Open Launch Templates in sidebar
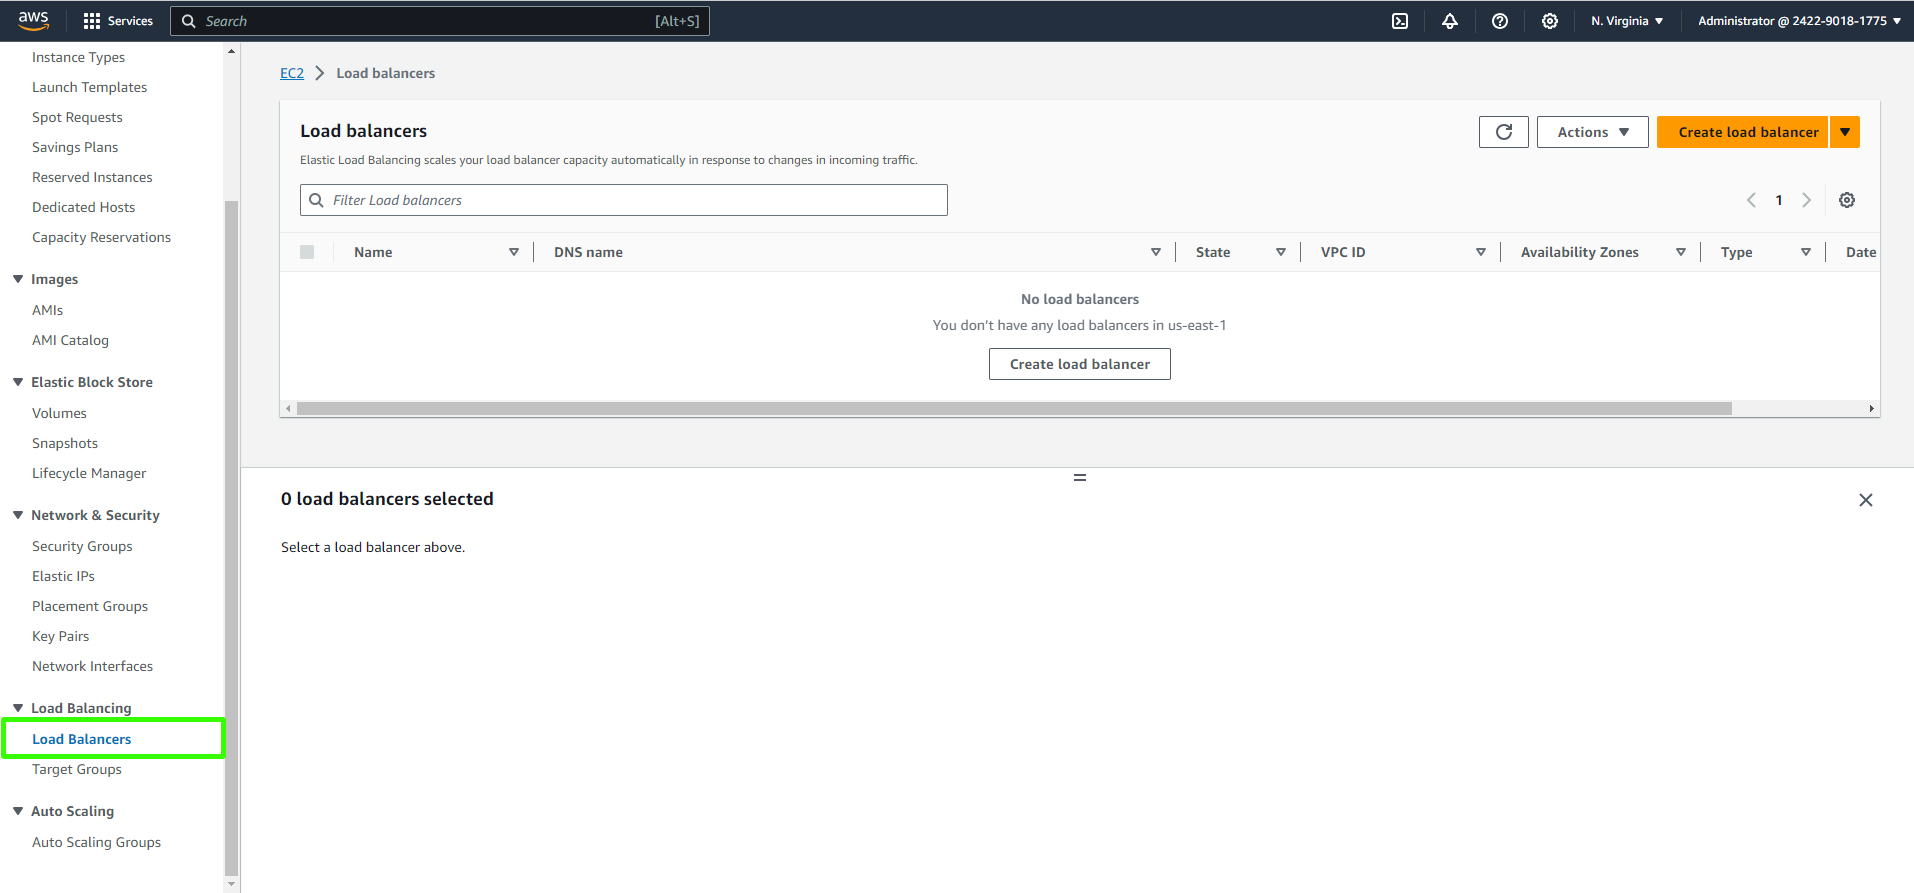This screenshot has height=893, width=1914. coord(89,87)
